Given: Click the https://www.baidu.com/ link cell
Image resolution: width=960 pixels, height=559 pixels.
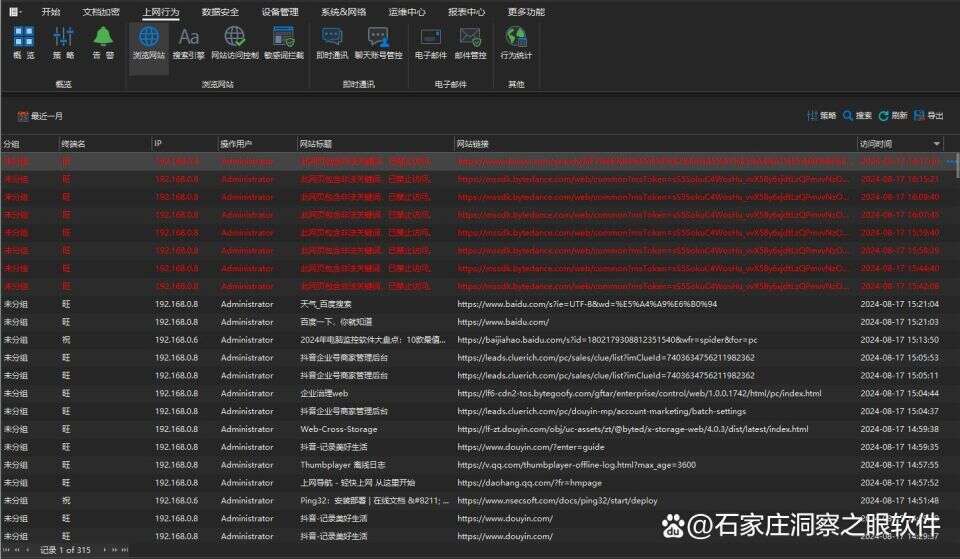Looking at the screenshot, I should (x=503, y=322).
